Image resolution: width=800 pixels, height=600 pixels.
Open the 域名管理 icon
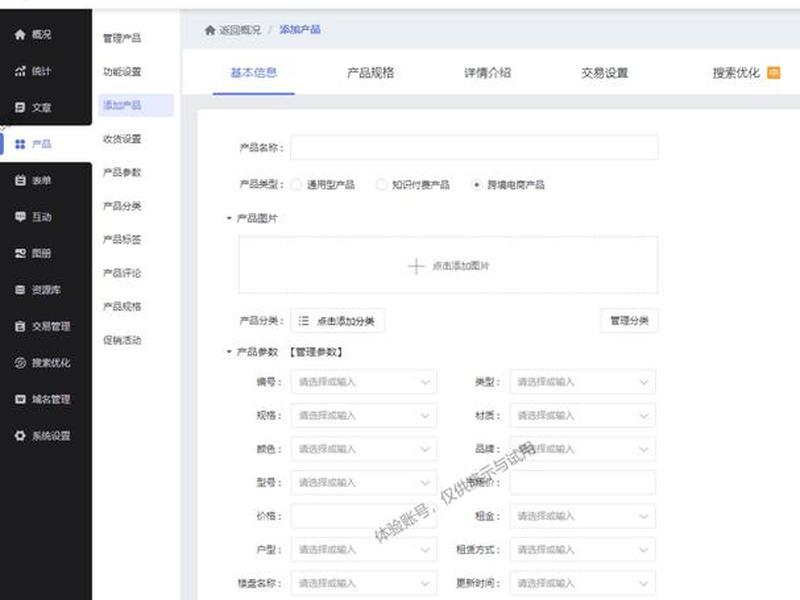(20, 399)
